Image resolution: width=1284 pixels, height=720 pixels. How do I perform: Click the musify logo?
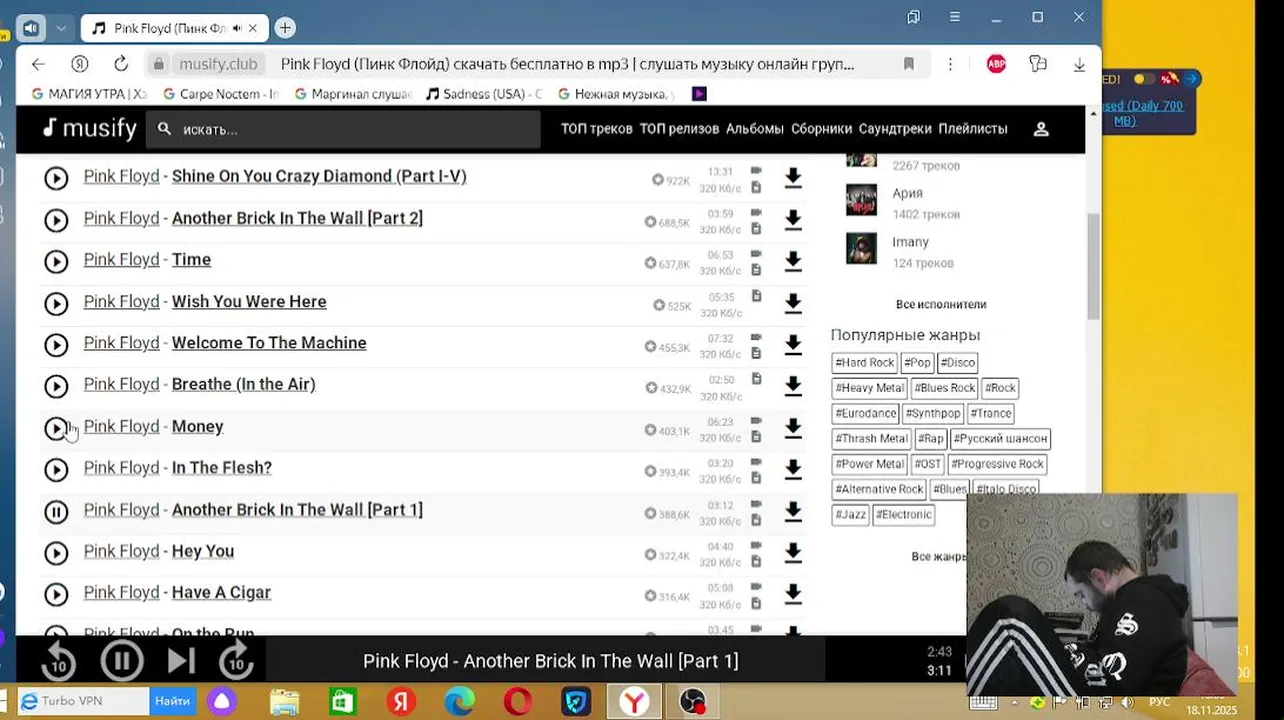(90, 128)
